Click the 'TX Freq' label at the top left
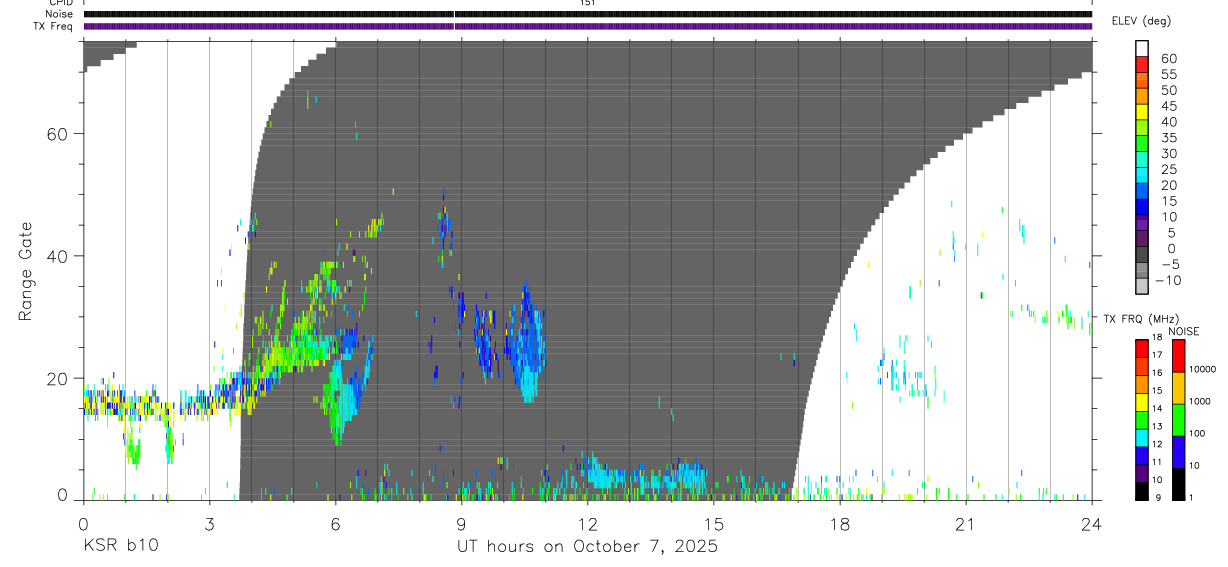1228x567 pixels. pos(54,26)
